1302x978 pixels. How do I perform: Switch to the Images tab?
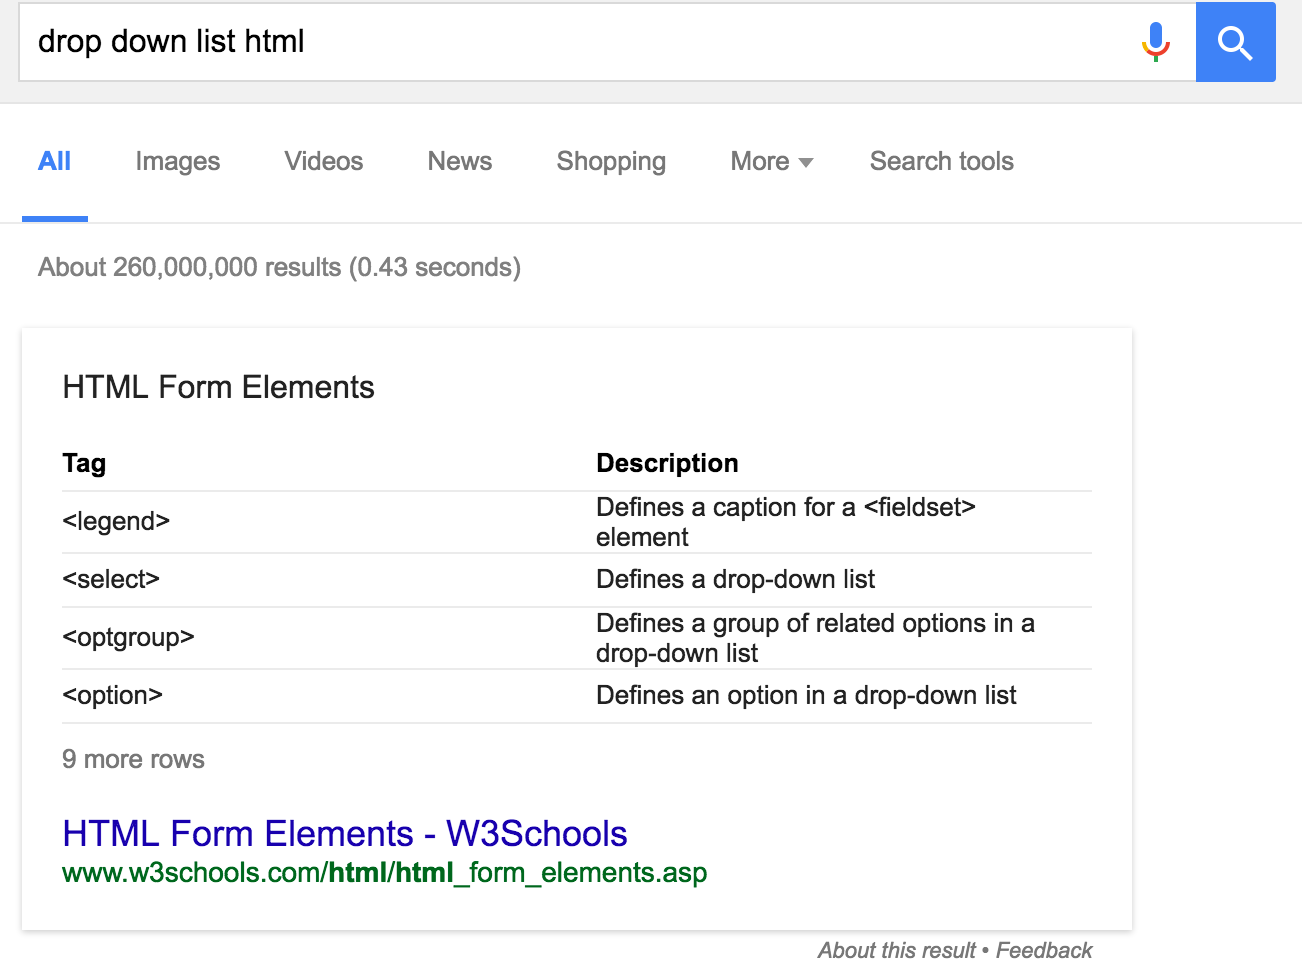pyautogui.click(x=177, y=162)
